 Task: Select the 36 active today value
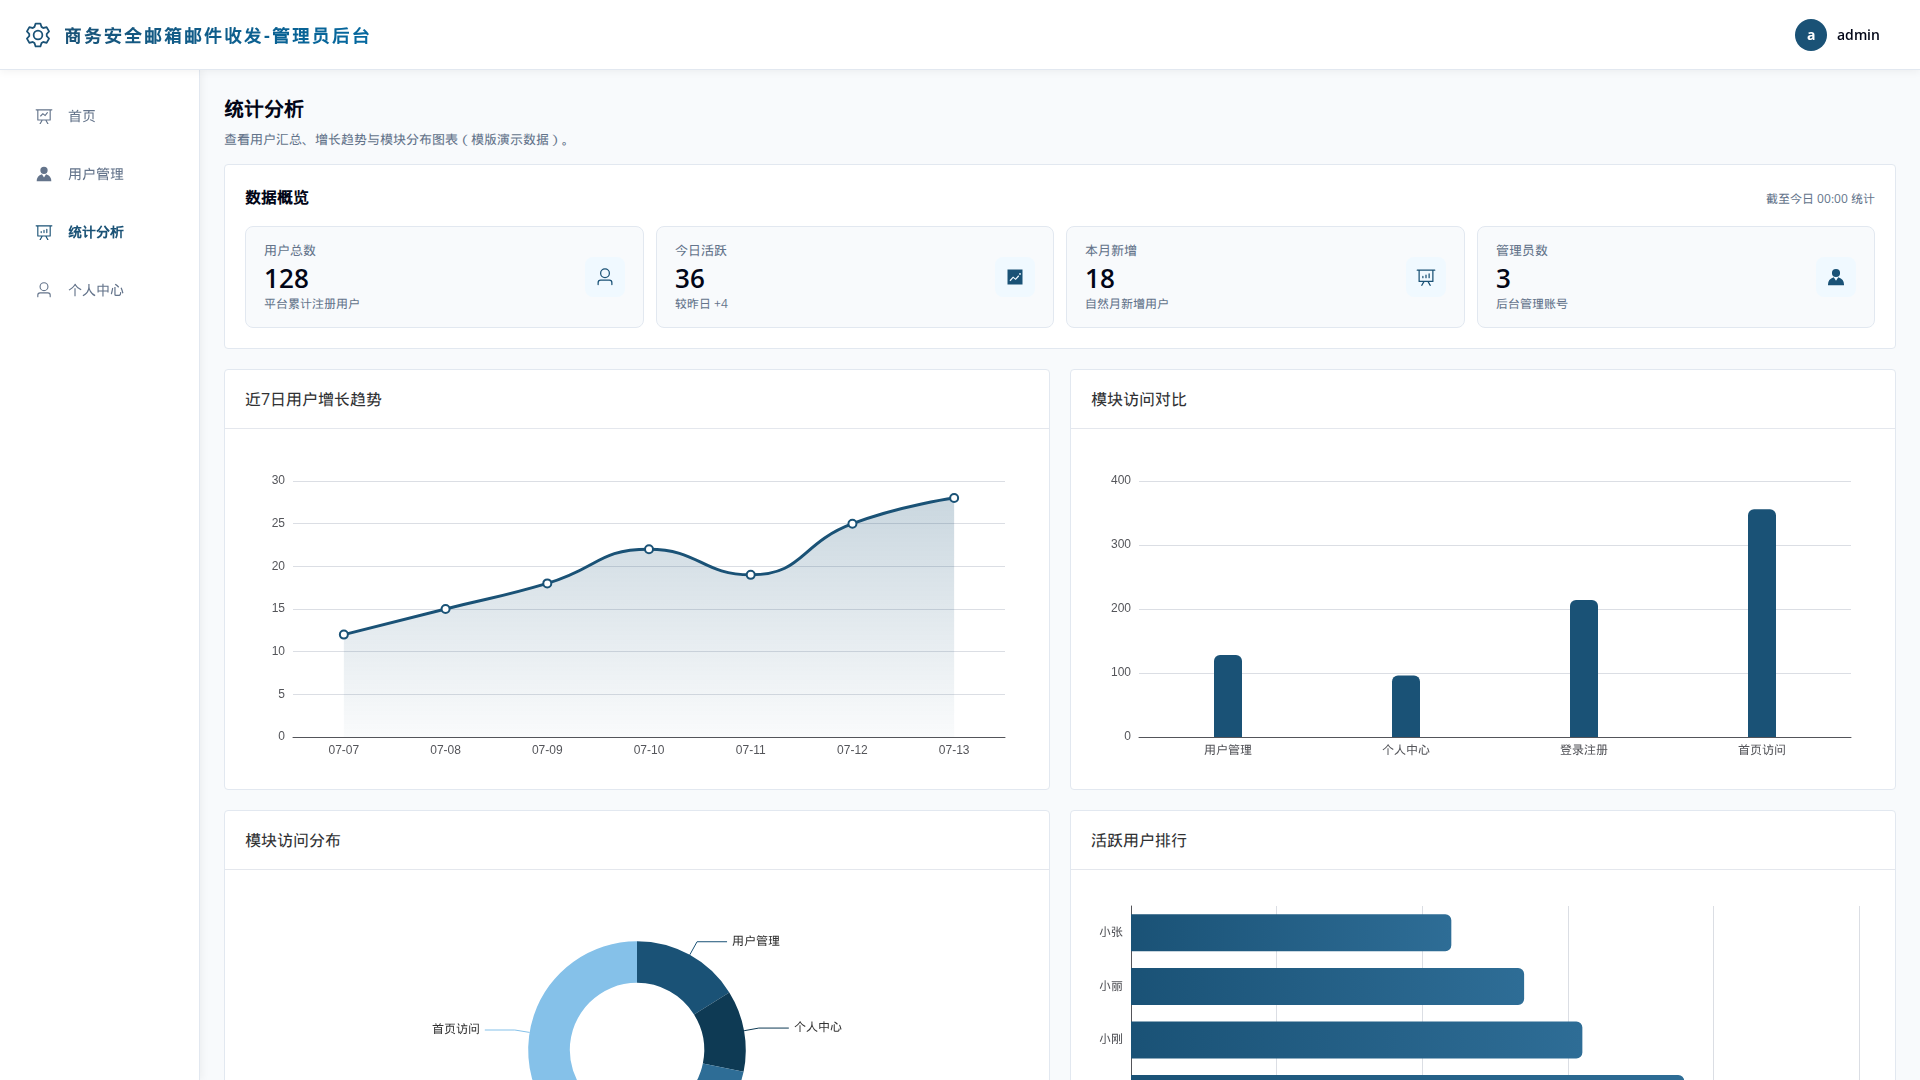(690, 279)
